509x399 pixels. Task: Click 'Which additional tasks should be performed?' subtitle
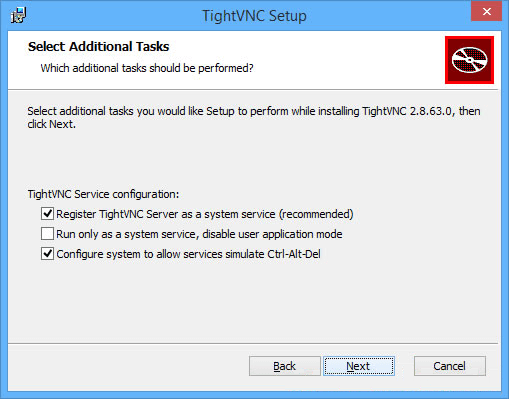[147, 68]
